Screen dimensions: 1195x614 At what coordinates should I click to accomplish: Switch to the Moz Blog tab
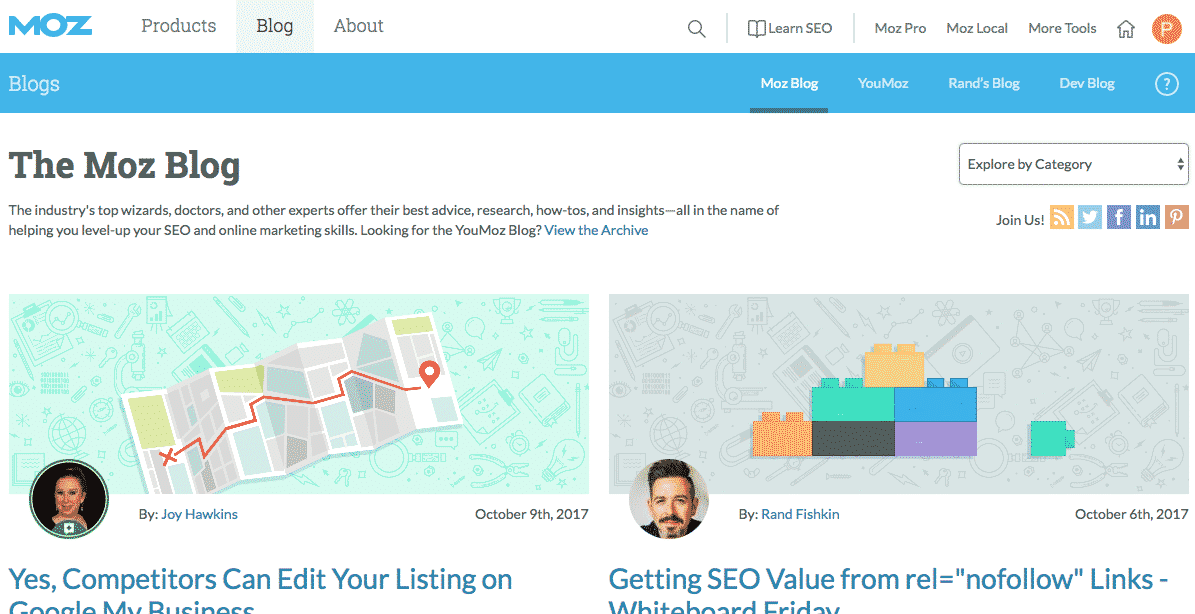[789, 84]
